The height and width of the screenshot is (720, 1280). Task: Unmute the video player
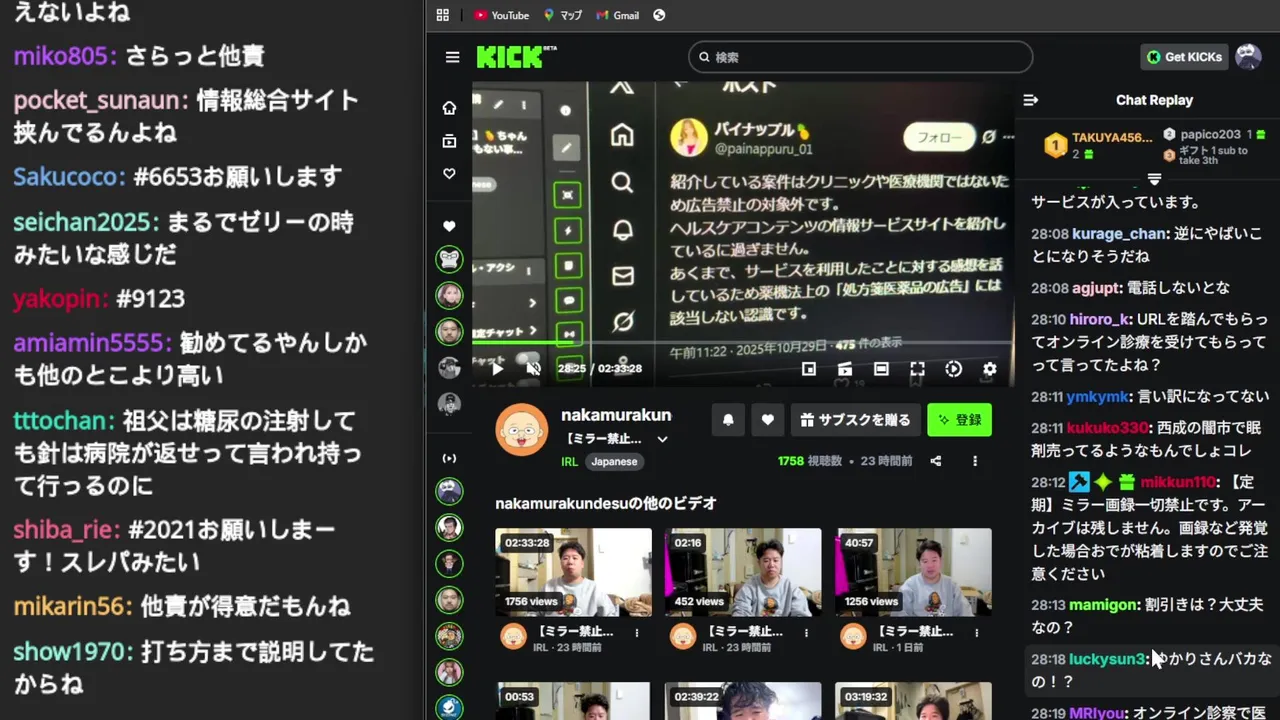point(534,369)
